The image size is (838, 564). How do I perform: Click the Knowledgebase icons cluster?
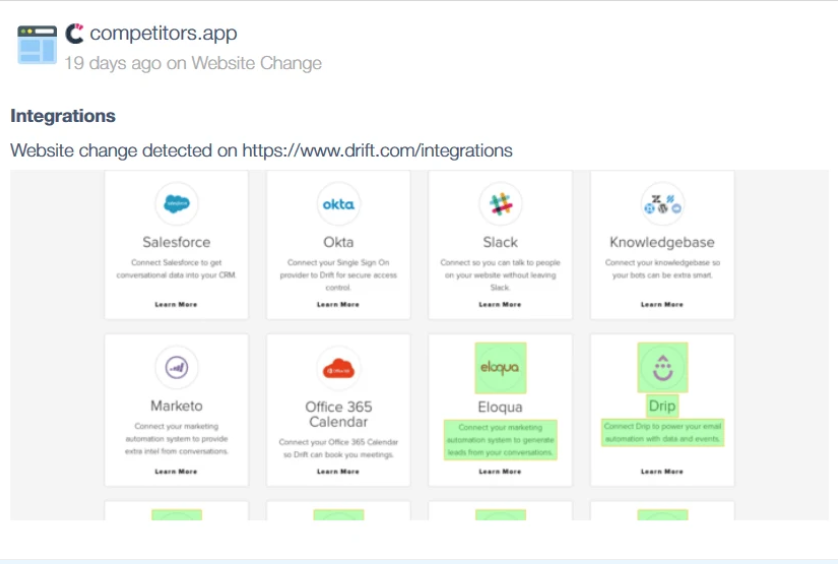662,204
